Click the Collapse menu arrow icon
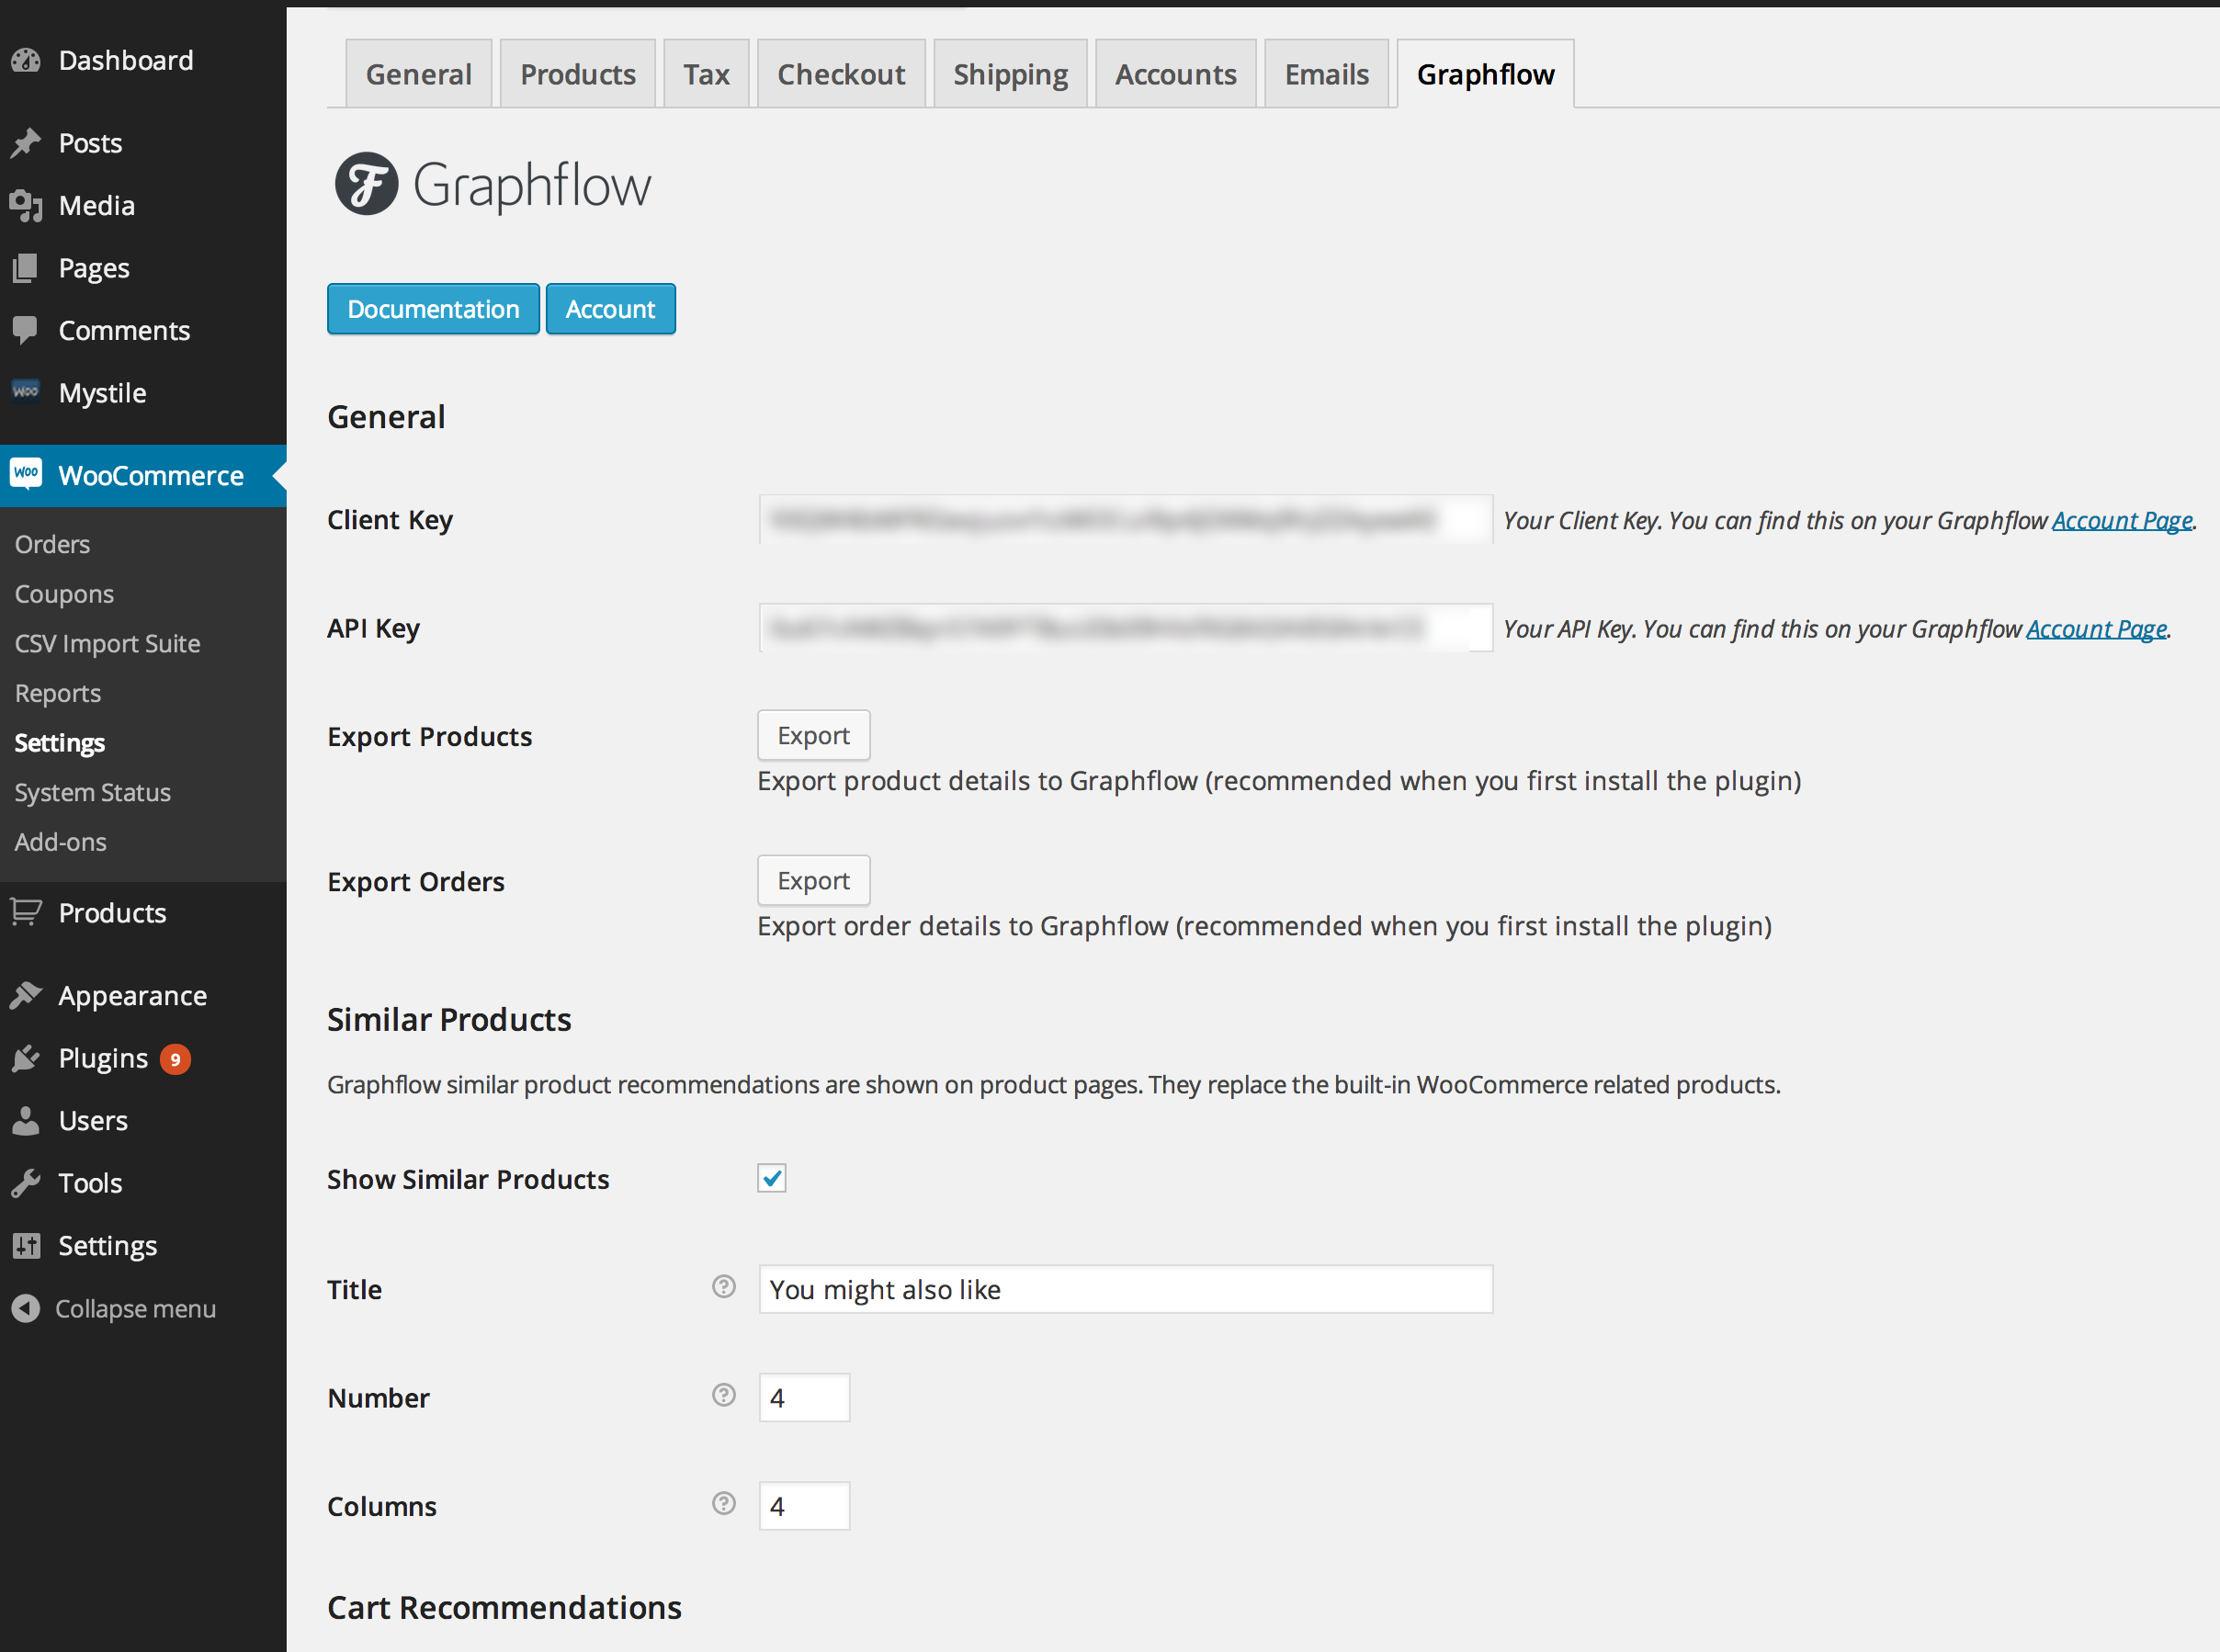 (x=26, y=1308)
